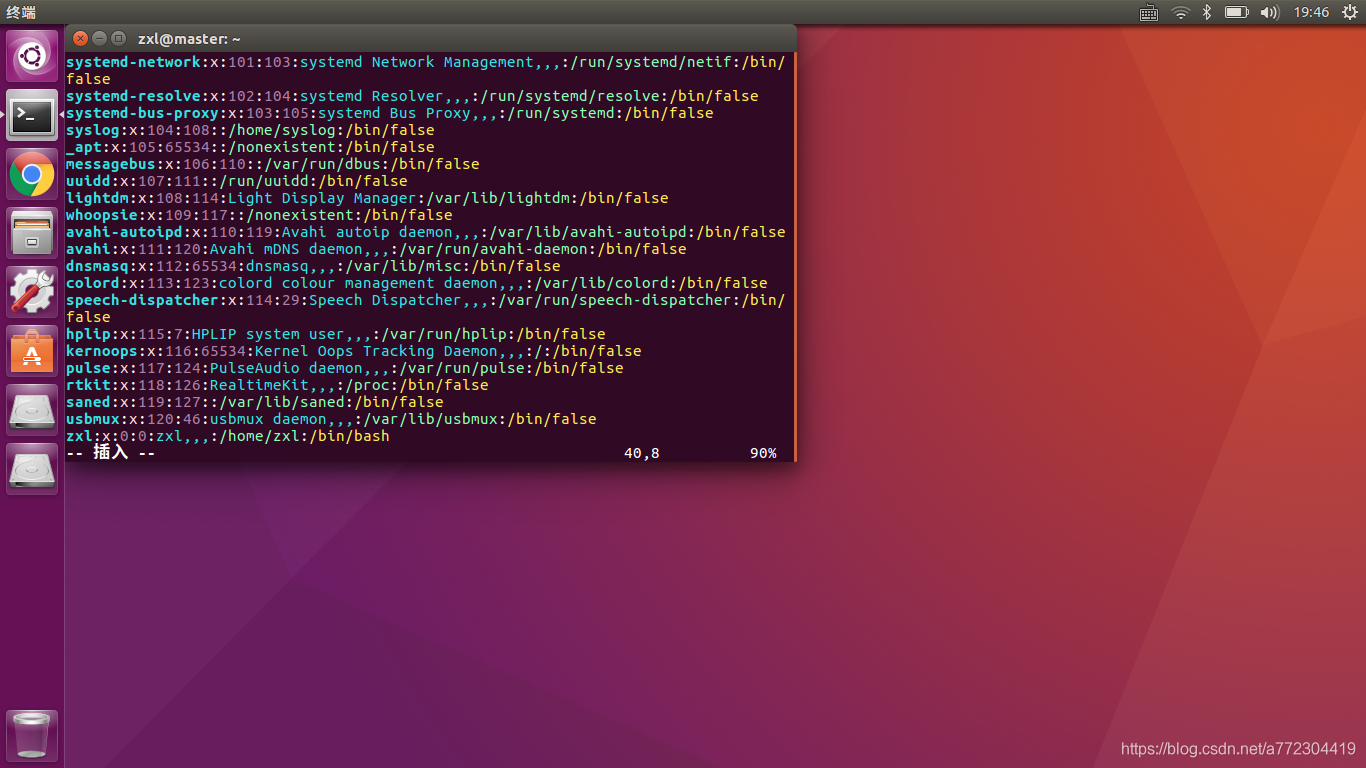The width and height of the screenshot is (1366, 768).
Task: Open the upper disk drive launcher icon
Action: pos(31,410)
